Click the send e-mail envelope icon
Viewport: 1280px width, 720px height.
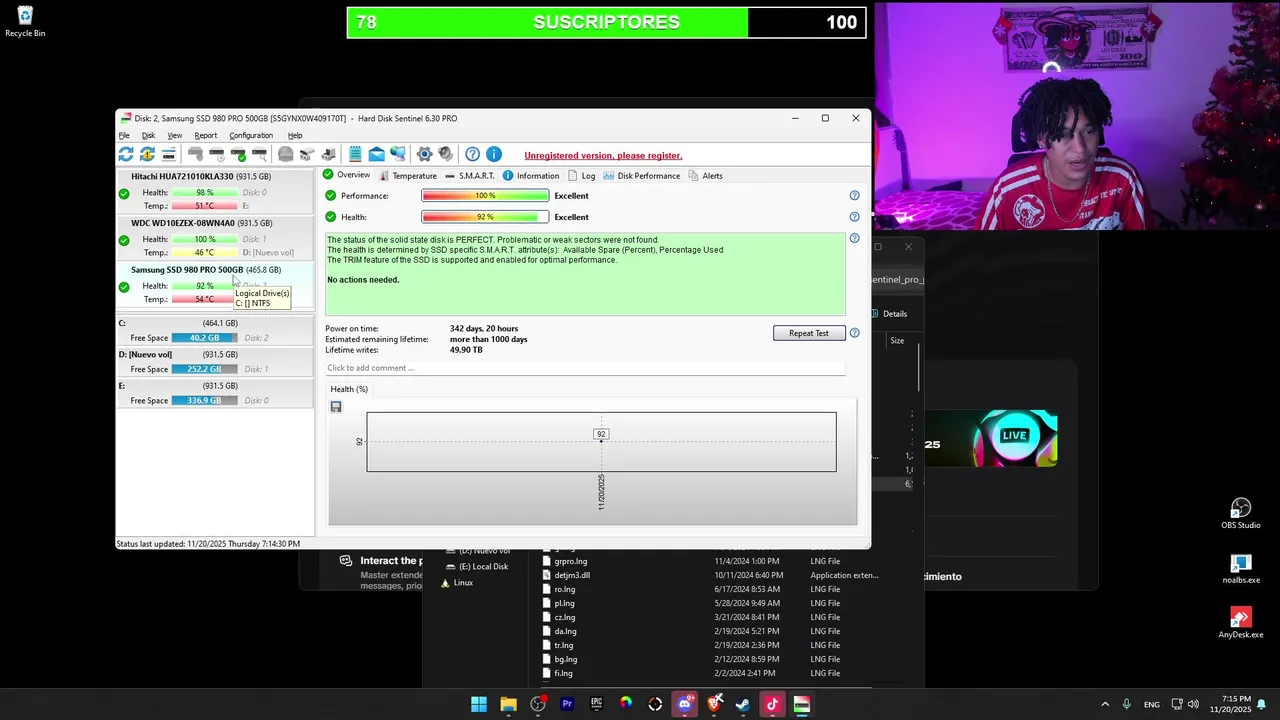tap(376, 154)
